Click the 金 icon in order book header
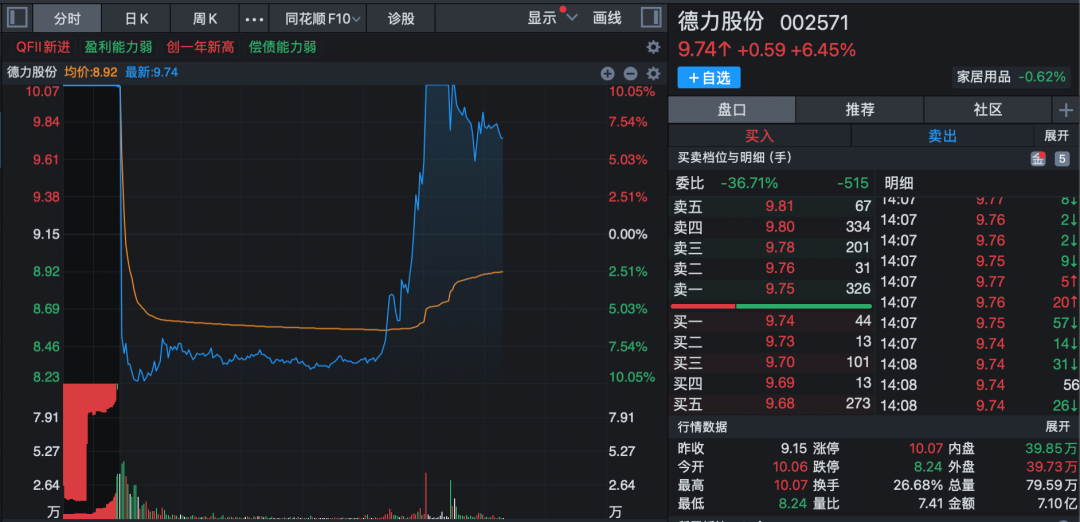The image size is (1080, 522). (1038, 158)
